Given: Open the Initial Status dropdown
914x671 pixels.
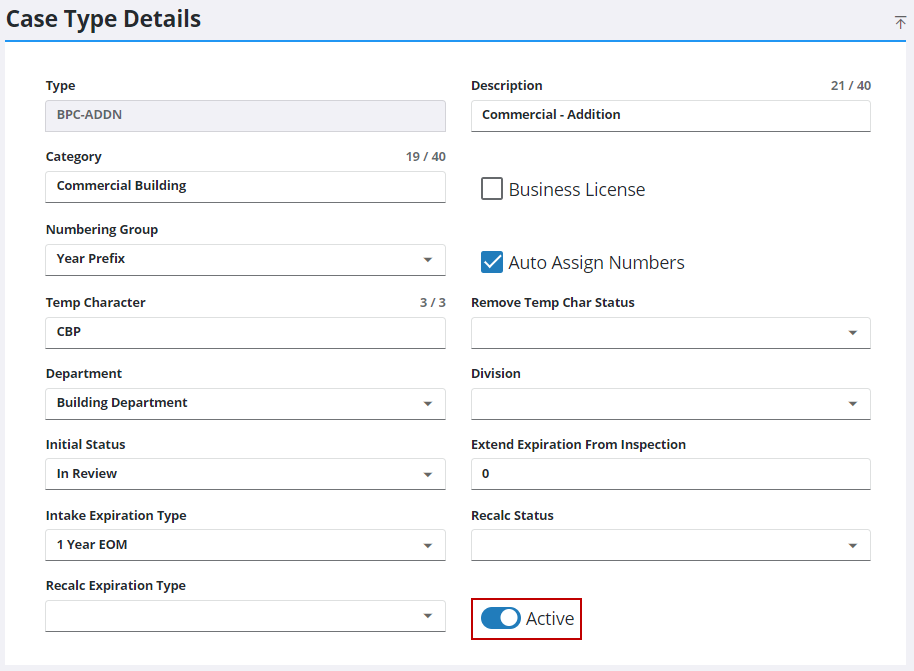Looking at the screenshot, I should coord(245,474).
